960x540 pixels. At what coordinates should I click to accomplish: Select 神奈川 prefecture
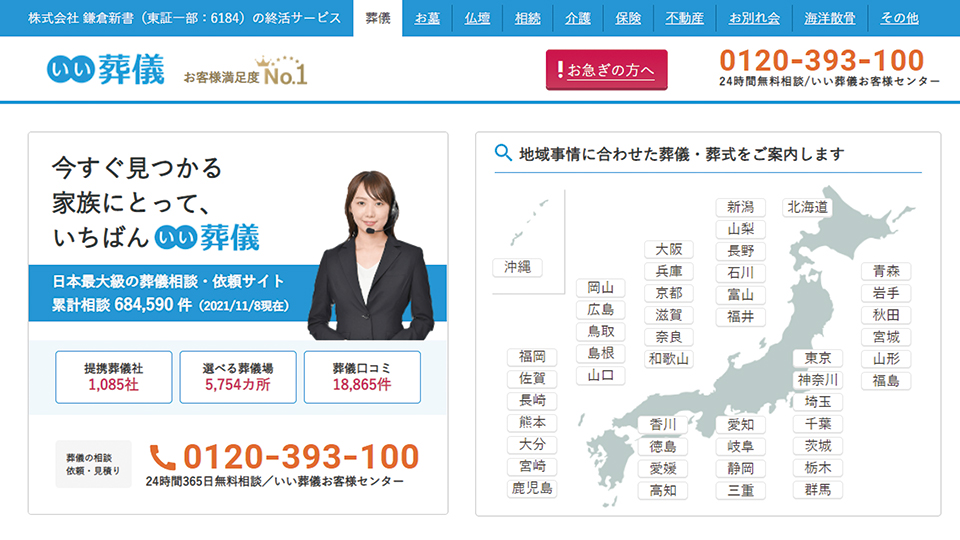[818, 380]
